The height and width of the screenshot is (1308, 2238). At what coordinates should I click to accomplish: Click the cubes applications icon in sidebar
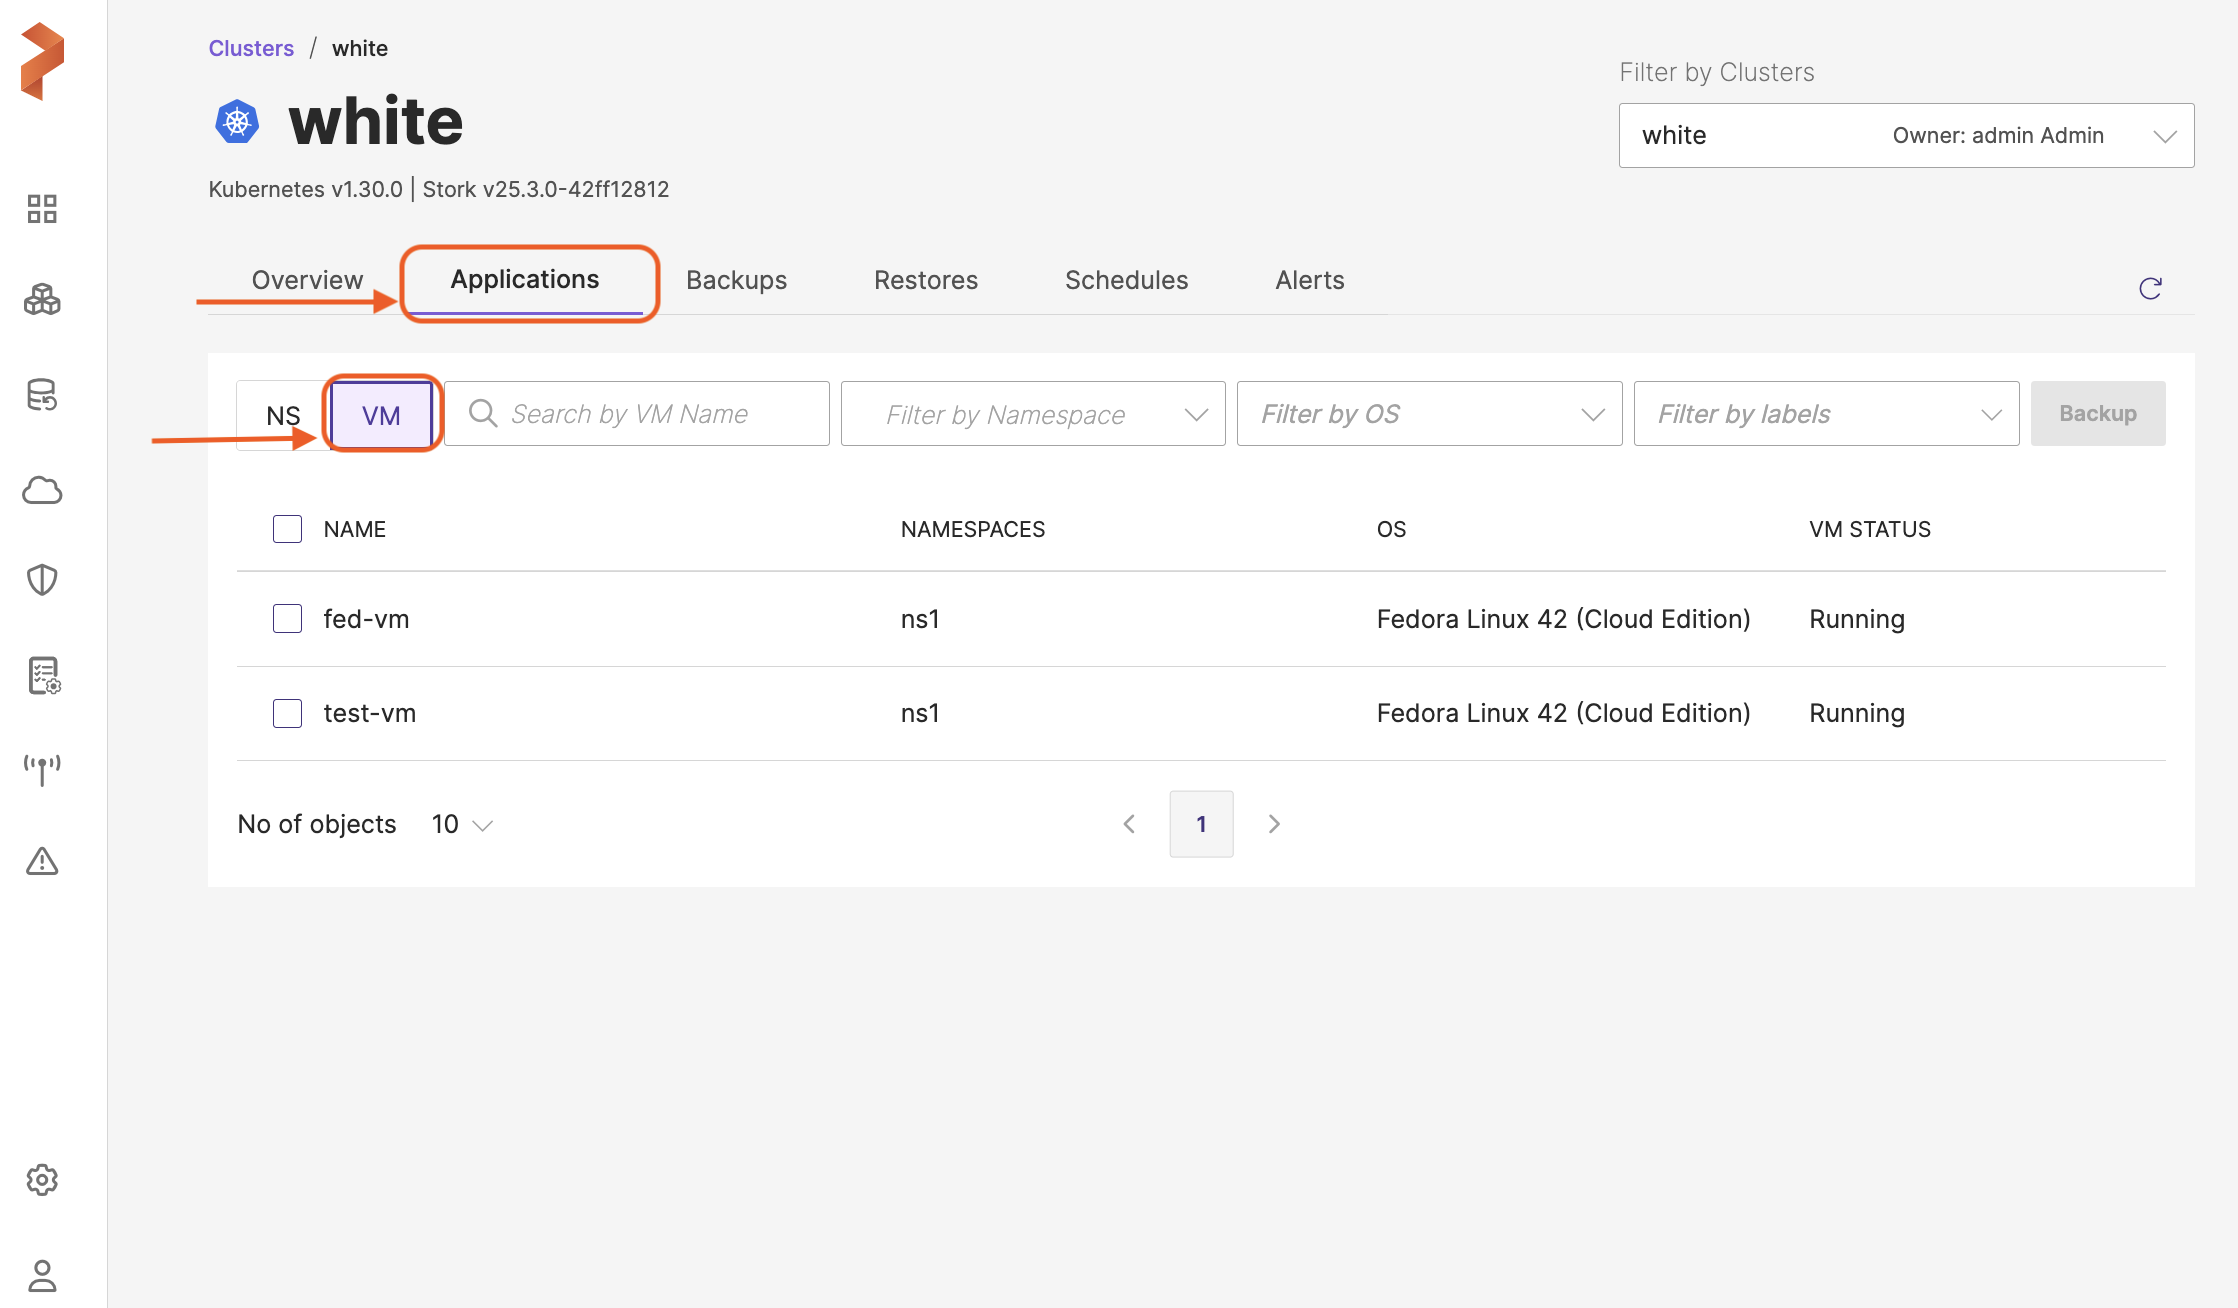click(x=42, y=299)
